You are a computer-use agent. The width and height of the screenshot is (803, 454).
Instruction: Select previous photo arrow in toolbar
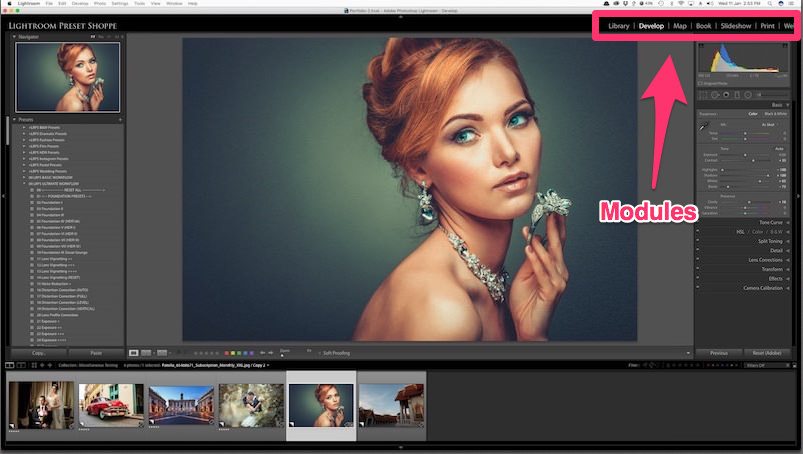263,353
